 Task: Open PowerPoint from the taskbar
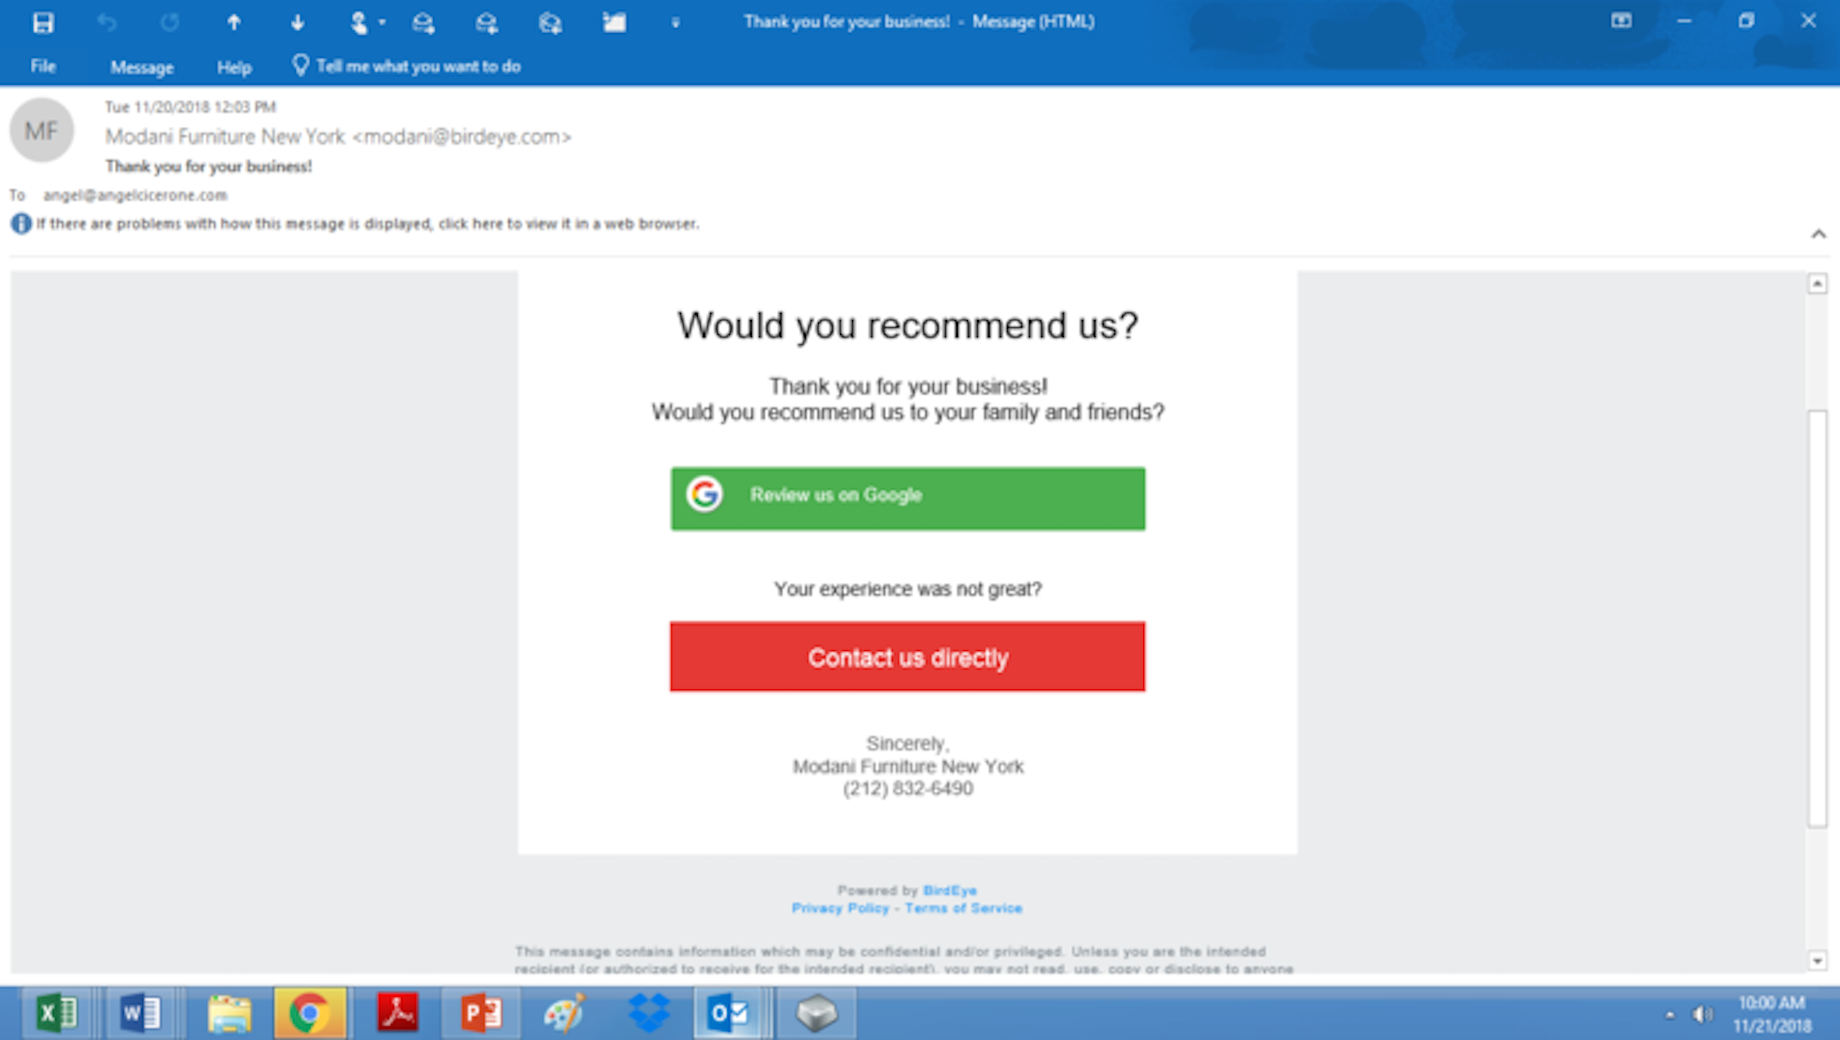(481, 1013)
